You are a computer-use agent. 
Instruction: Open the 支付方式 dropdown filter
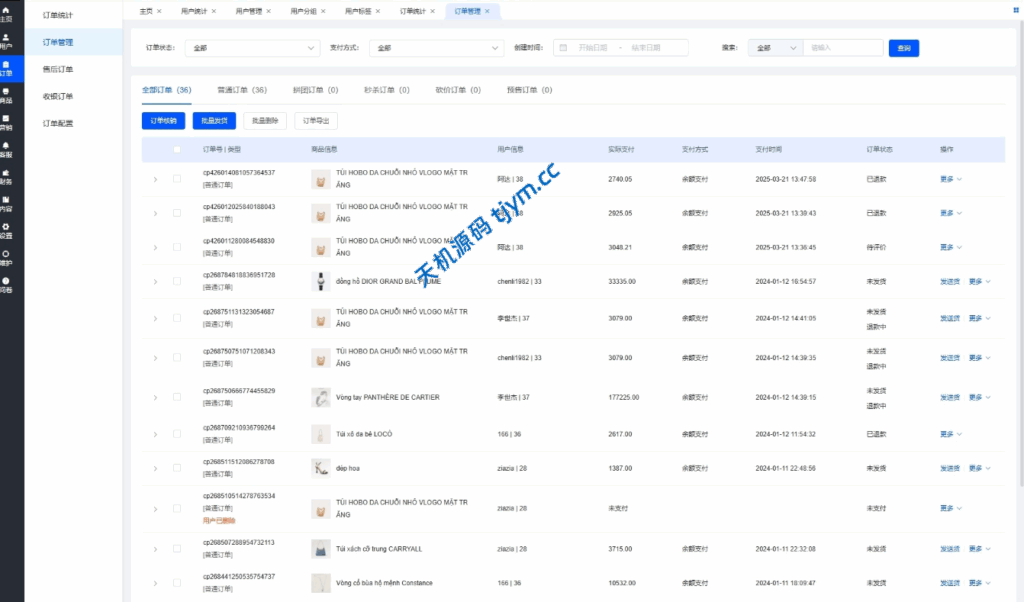point(436,48)
